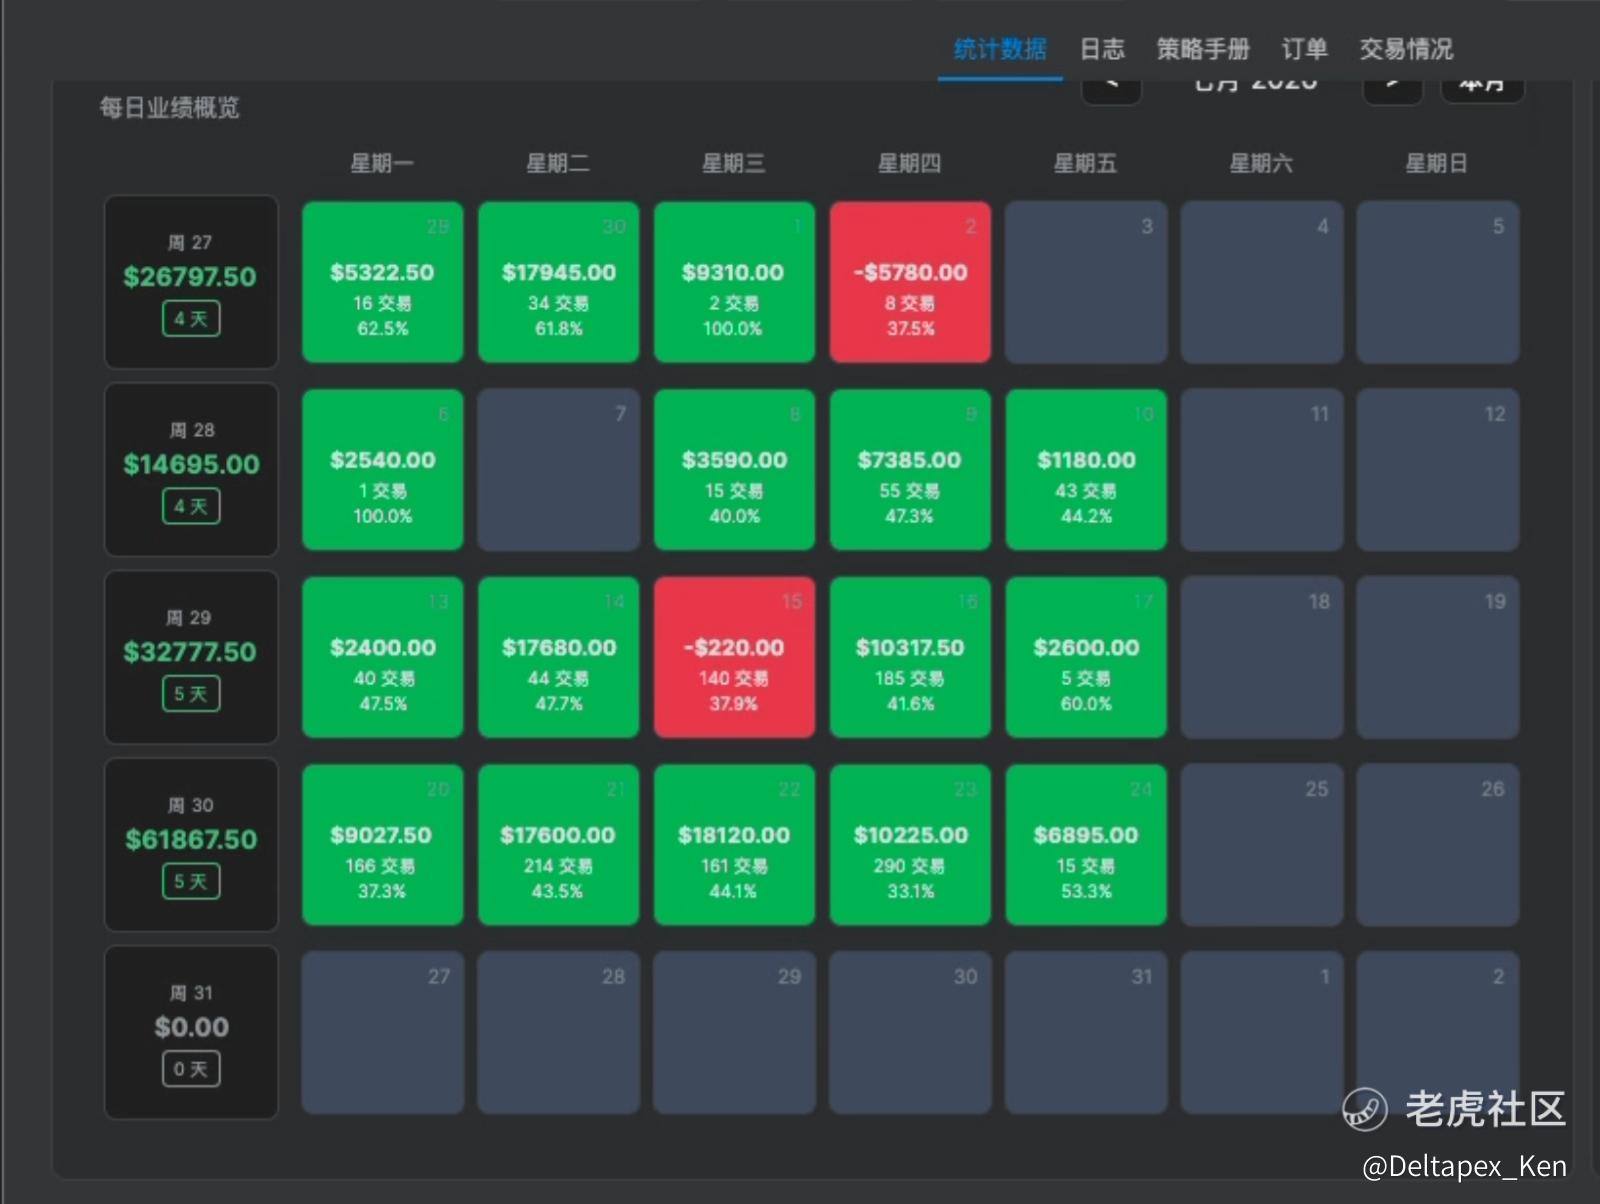The height and width of the screenshot is (1204, 1600).
Task: Open the 交易情况 tab
Action: pyautogui.click(x=1406, y=49)
